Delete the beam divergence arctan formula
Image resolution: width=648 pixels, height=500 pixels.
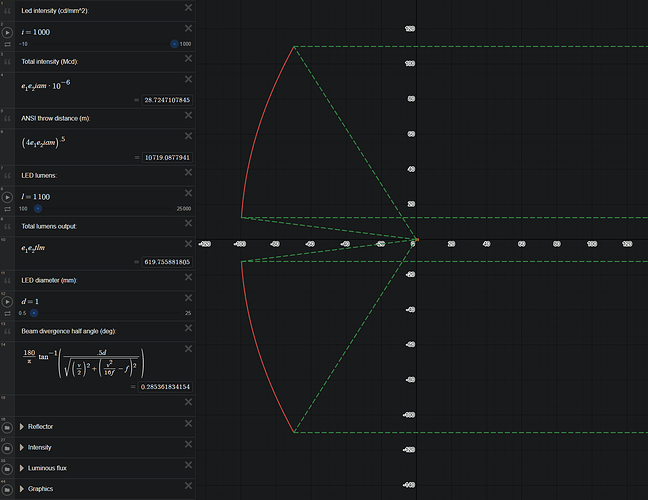(188, 349)
